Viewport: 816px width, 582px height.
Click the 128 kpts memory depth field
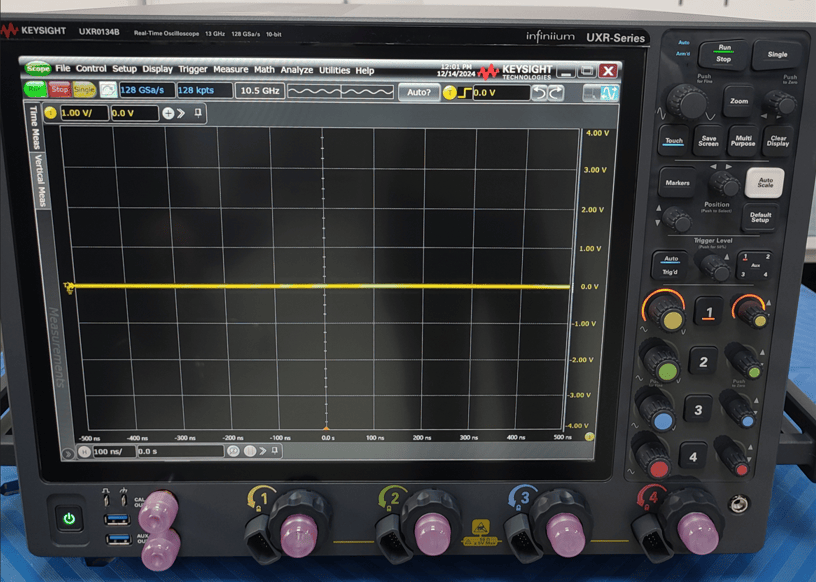[x=204, y=90]
